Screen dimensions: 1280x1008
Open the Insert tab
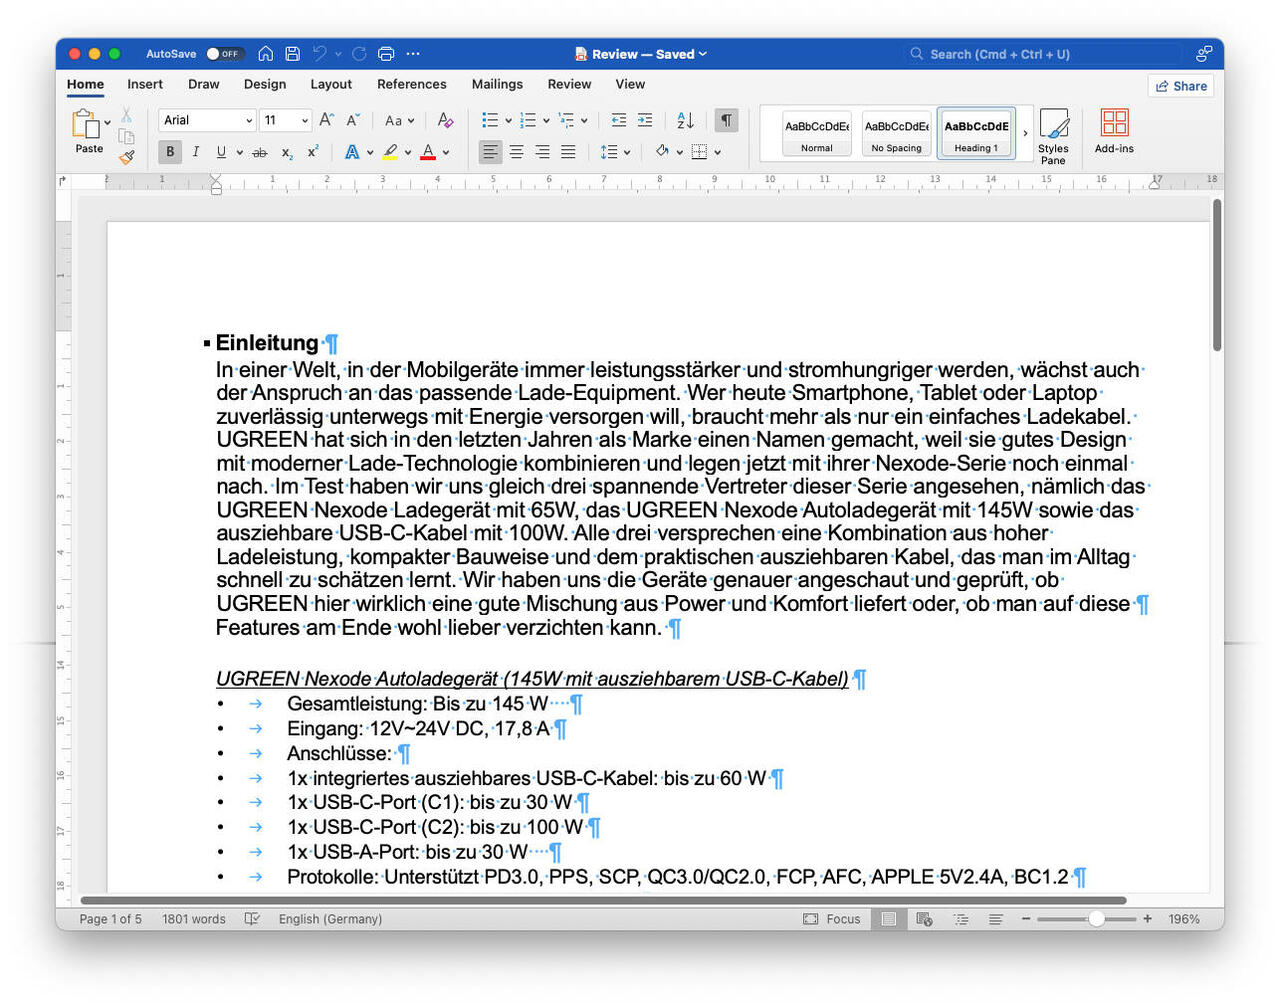coord(145,84)
